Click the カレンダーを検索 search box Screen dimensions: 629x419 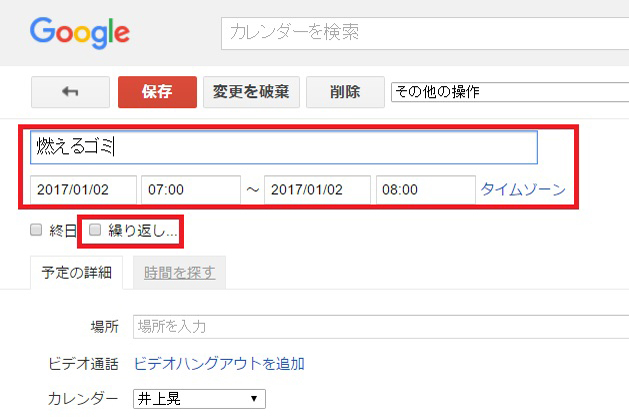[425, 33]
